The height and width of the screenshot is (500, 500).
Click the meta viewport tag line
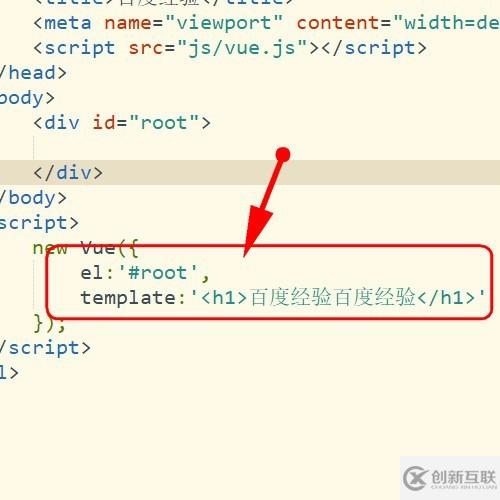pyautogui.click(x=266, y=23)
